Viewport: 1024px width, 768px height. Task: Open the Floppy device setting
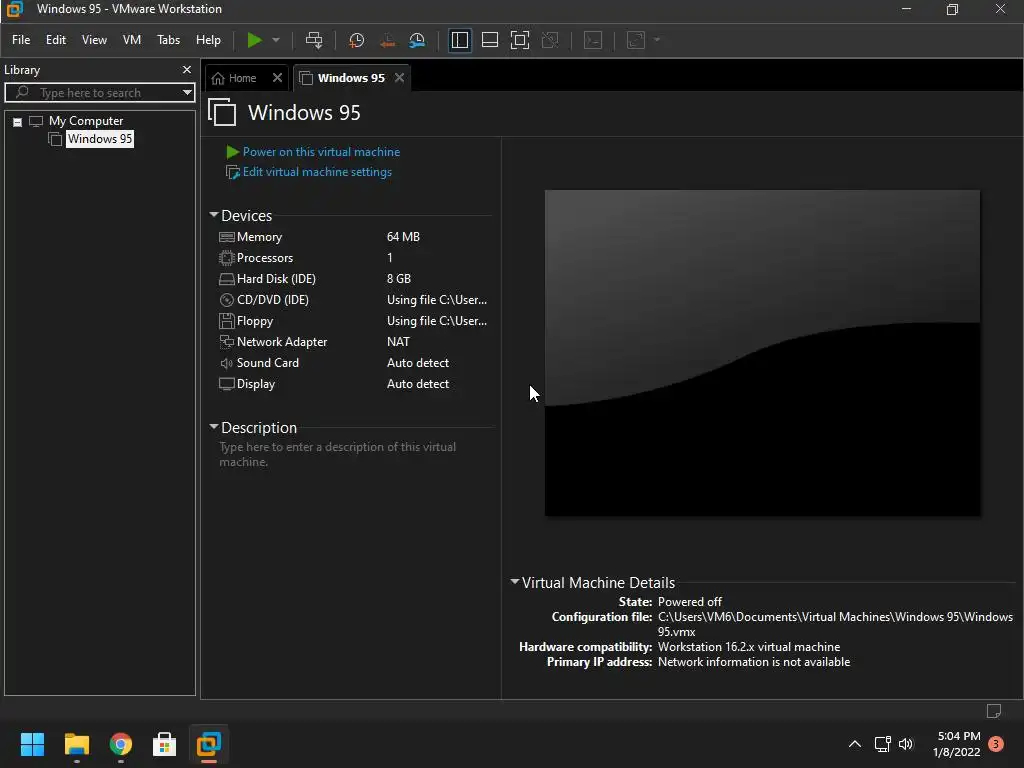(x=255, y=321)
